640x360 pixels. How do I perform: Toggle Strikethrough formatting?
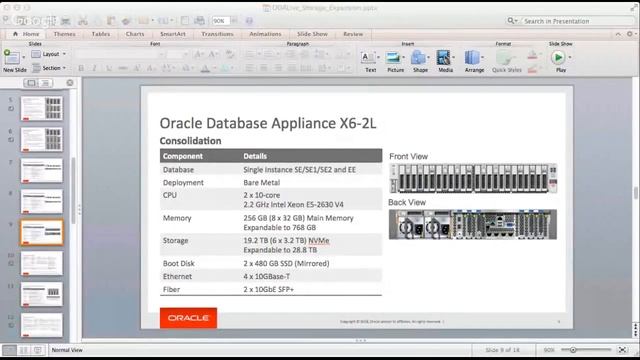tap(122, 68)
